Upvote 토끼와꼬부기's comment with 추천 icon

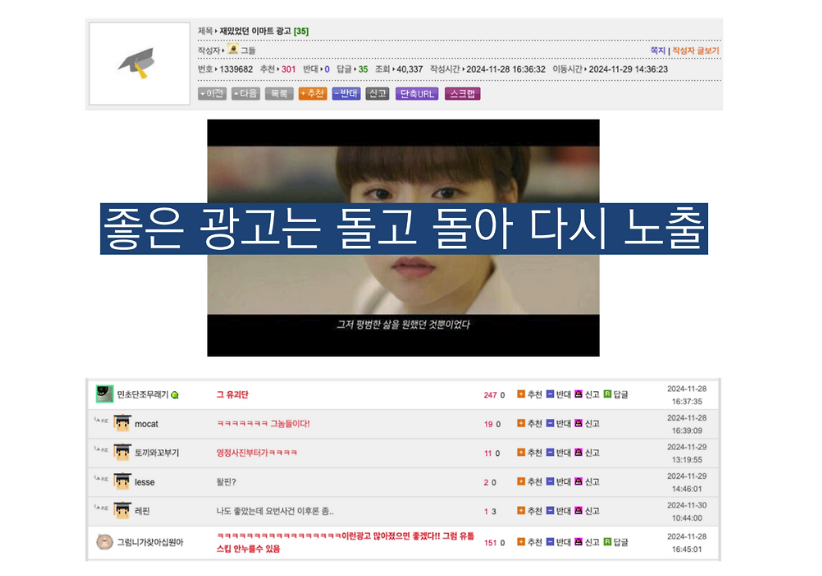pos(521,452)
